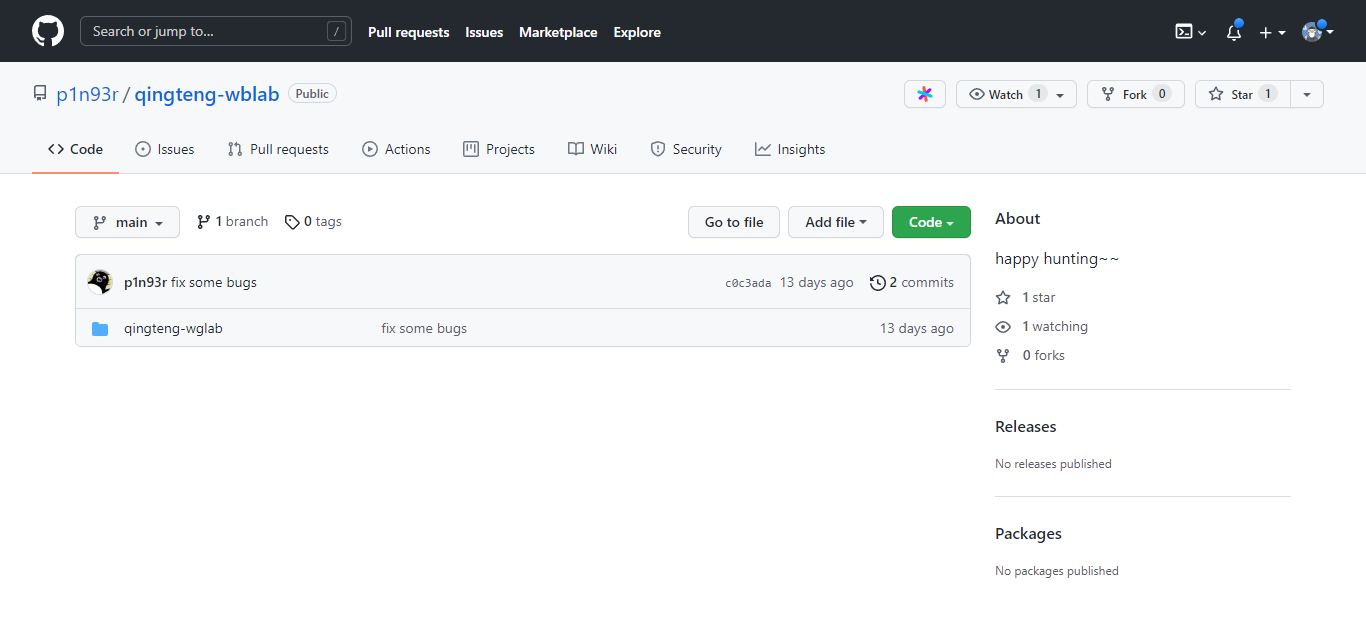
Task: Click the search or jump to field
Action: 216,31
